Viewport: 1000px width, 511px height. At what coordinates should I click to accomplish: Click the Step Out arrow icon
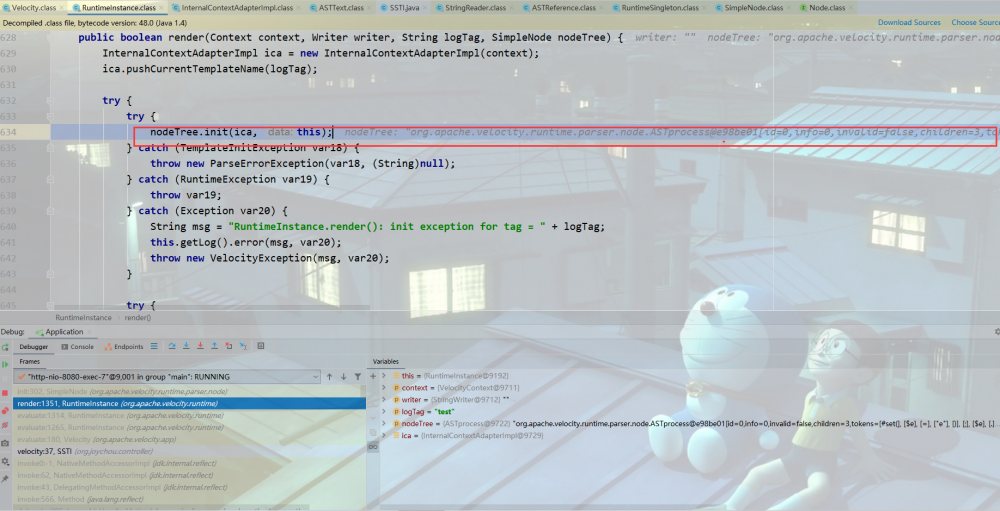(214, 346)
